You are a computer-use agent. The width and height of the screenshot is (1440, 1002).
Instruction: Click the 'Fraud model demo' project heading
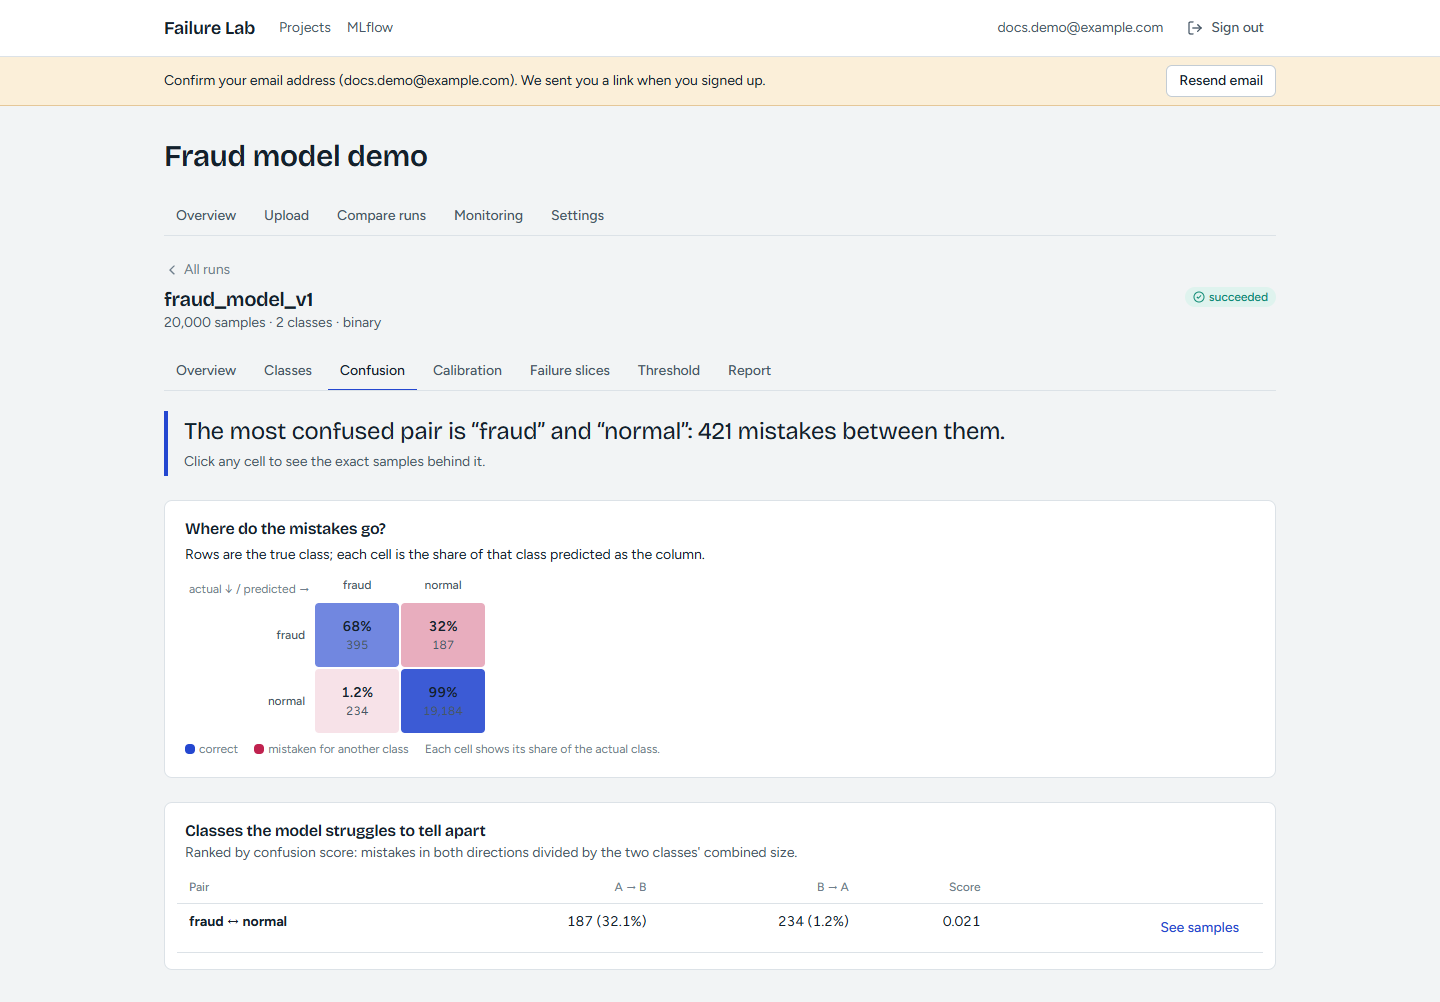(x=296, y=157)
